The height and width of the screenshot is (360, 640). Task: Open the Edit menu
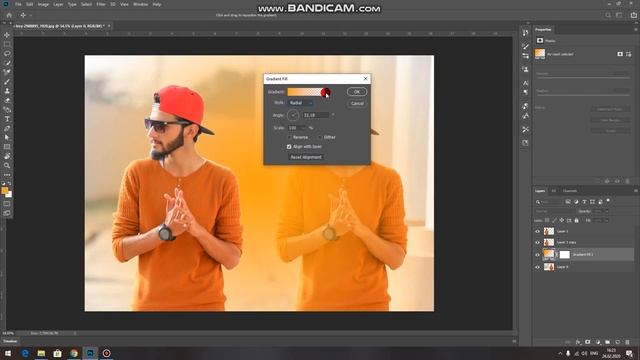coord(30,4)
